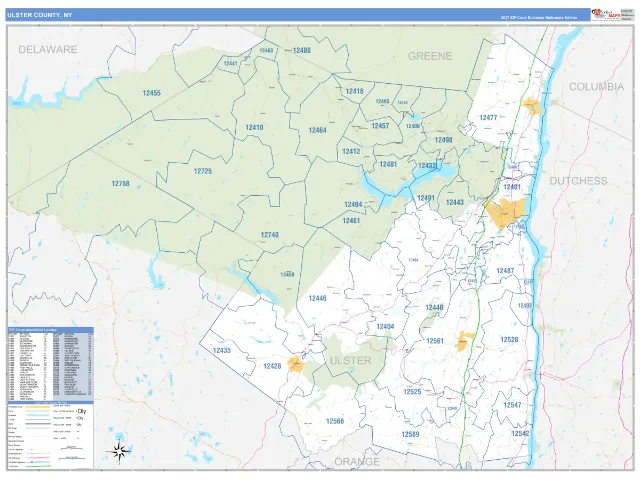The image size is (640, 480).
Task: Select the DELAWARE county label
Action: pos(48,49)
